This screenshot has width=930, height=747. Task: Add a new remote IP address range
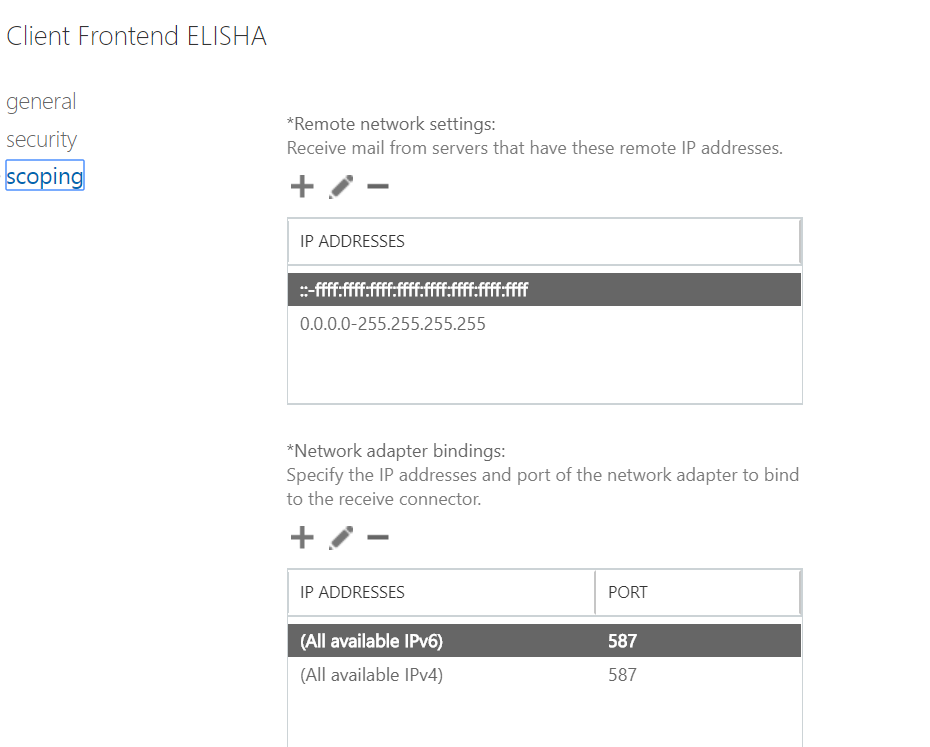click(301, 186)
